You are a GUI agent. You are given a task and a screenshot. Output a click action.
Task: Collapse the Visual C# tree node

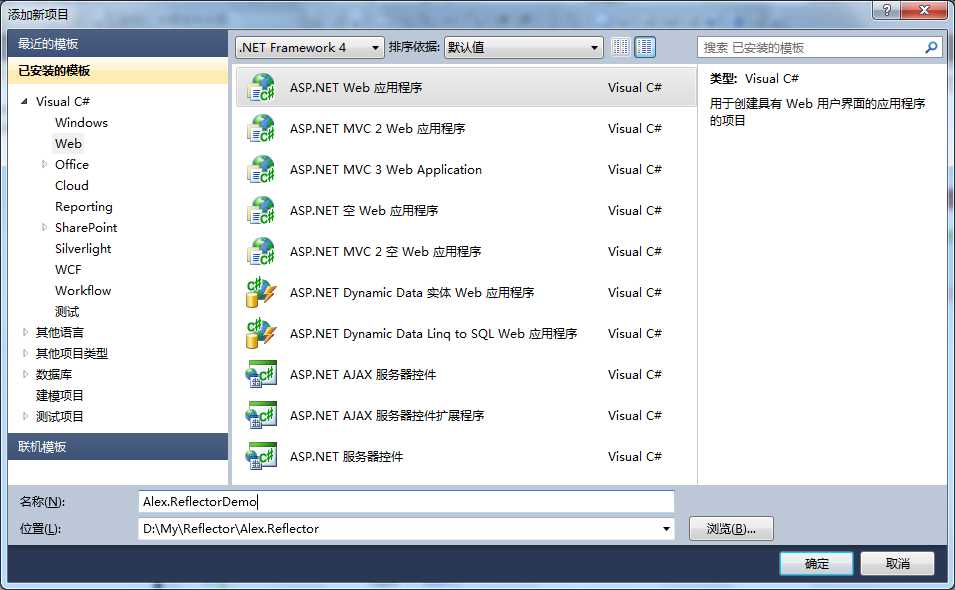pyautogui.click(x=24, y=102)
